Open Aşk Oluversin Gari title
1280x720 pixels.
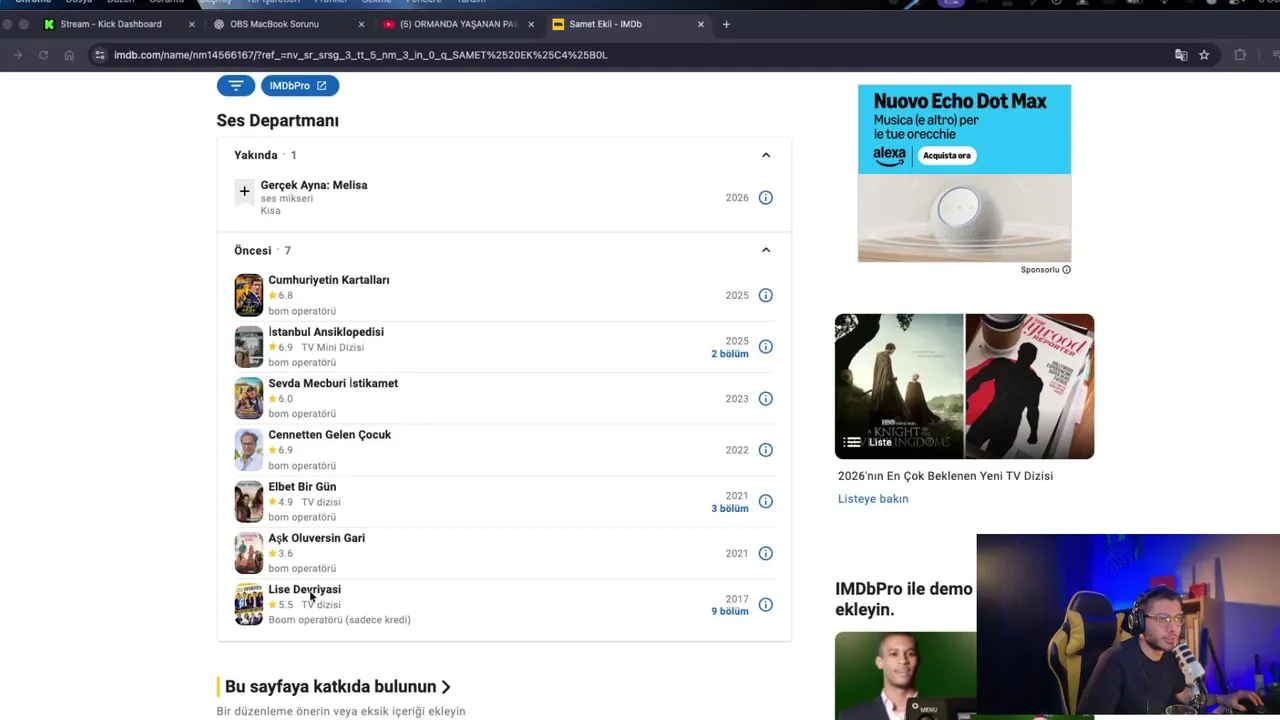pos(317,538)
